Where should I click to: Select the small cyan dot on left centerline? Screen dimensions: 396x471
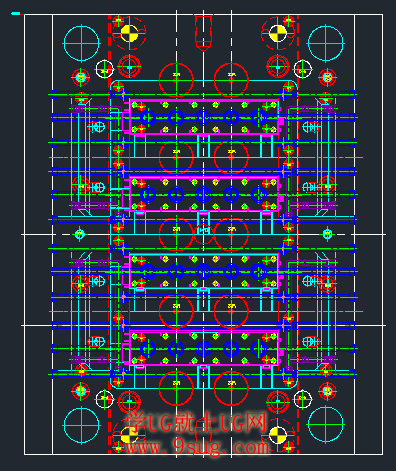tap(79, 234)
